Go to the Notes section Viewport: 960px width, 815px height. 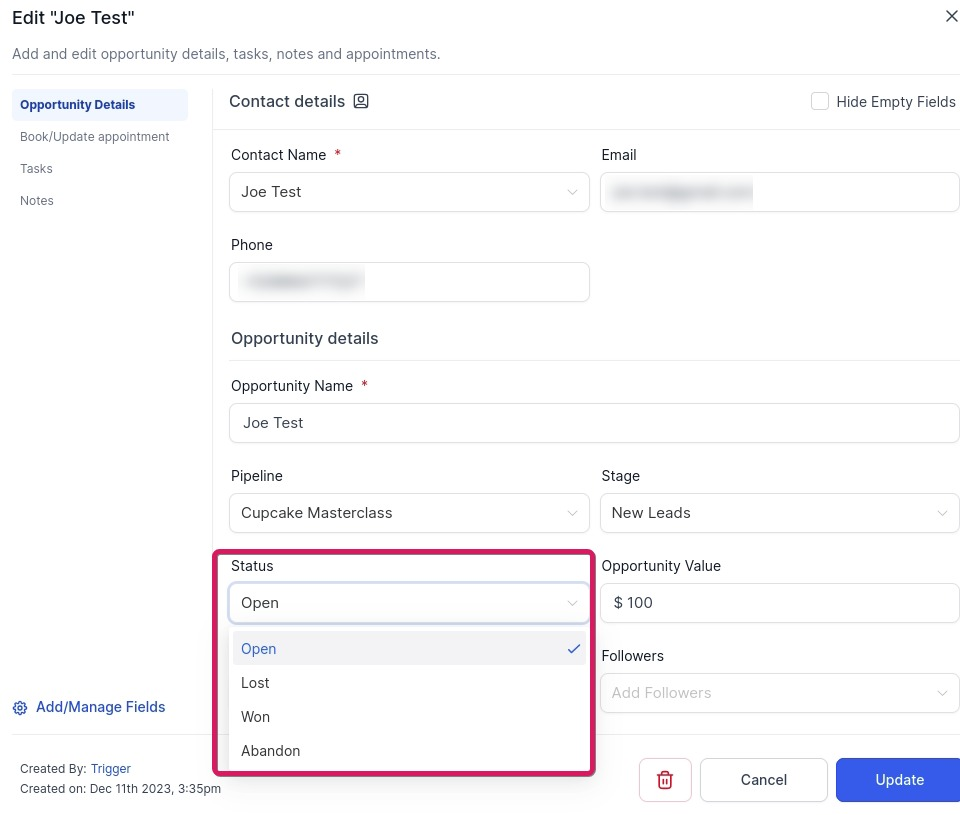click(37, 200)
